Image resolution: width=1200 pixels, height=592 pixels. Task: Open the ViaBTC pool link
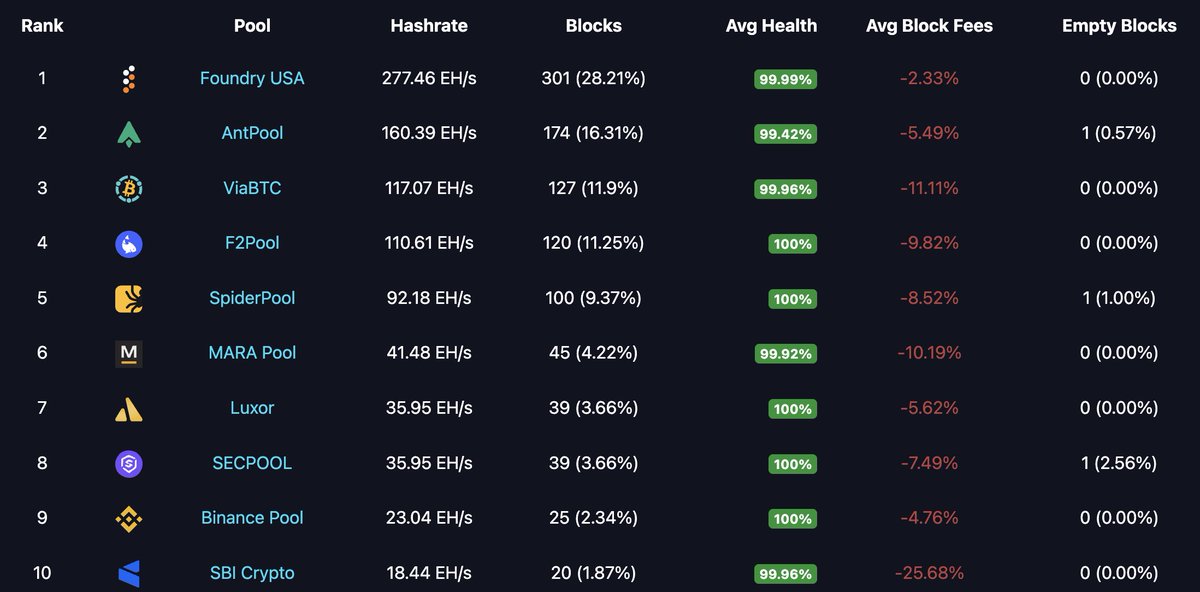252,188
